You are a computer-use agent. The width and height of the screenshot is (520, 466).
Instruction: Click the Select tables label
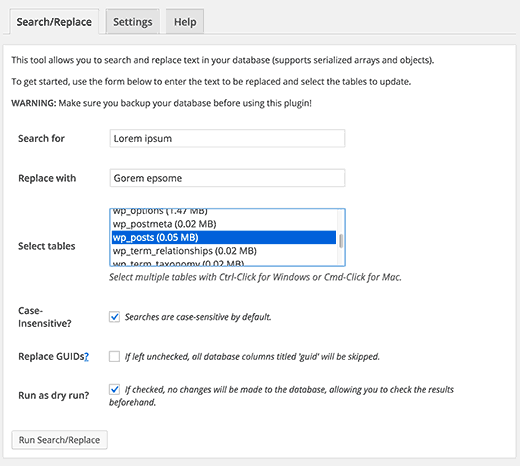[x=47, y=246]
